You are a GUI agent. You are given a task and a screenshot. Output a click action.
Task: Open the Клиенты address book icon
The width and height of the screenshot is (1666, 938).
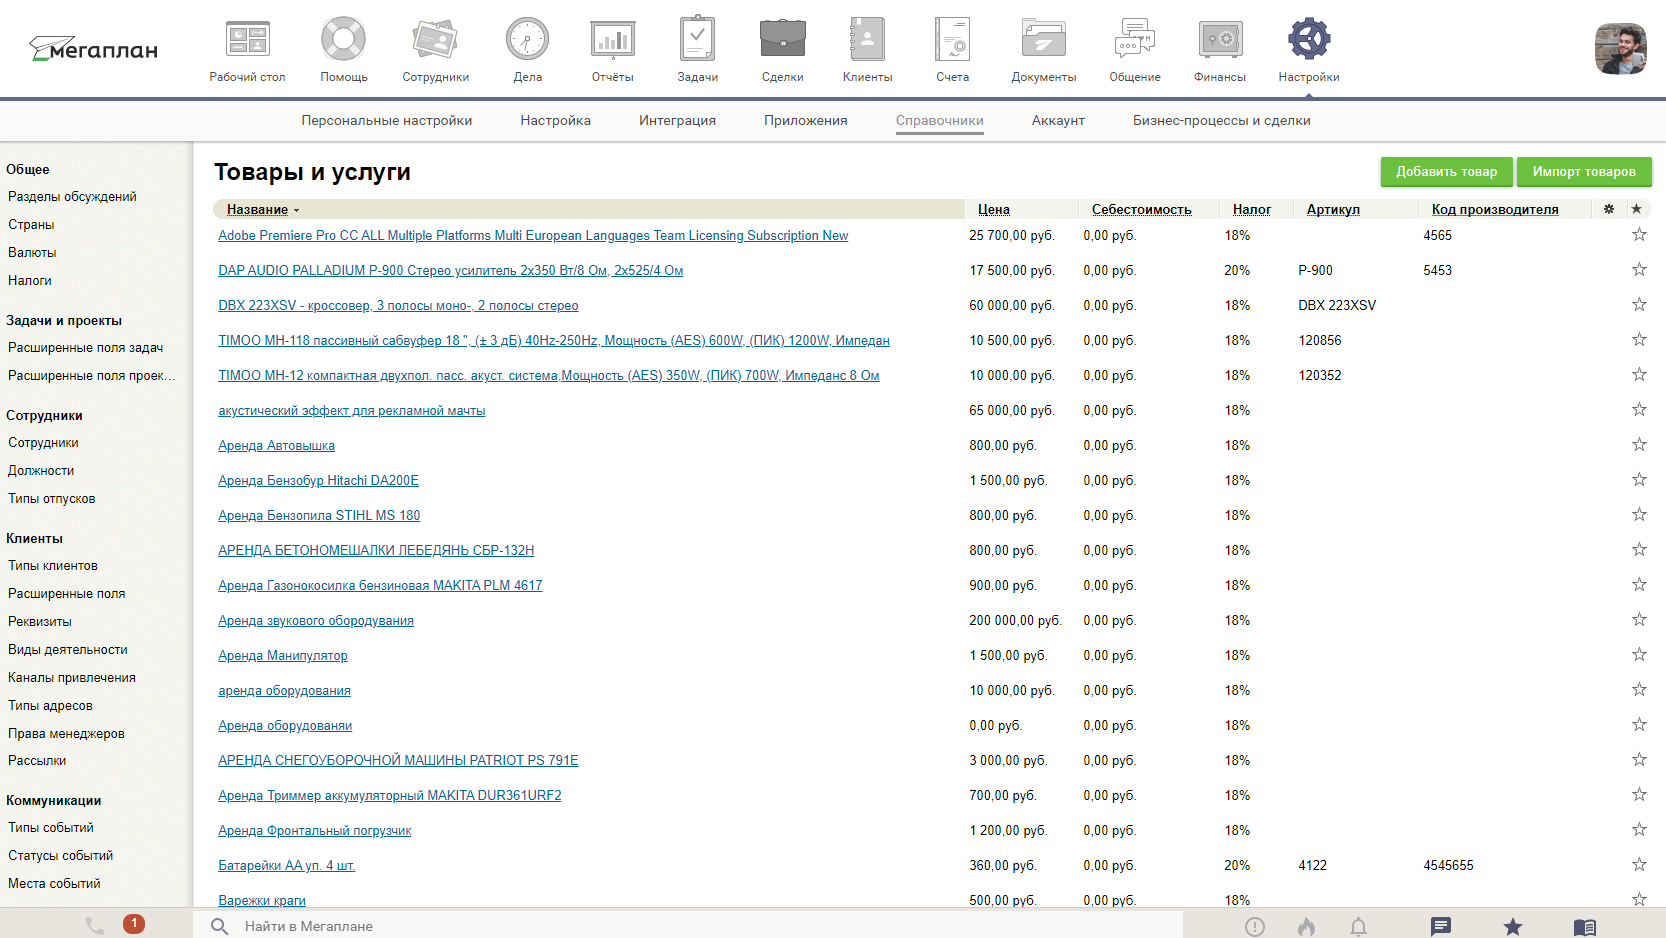pyautogui.click(x=867, y=40)
